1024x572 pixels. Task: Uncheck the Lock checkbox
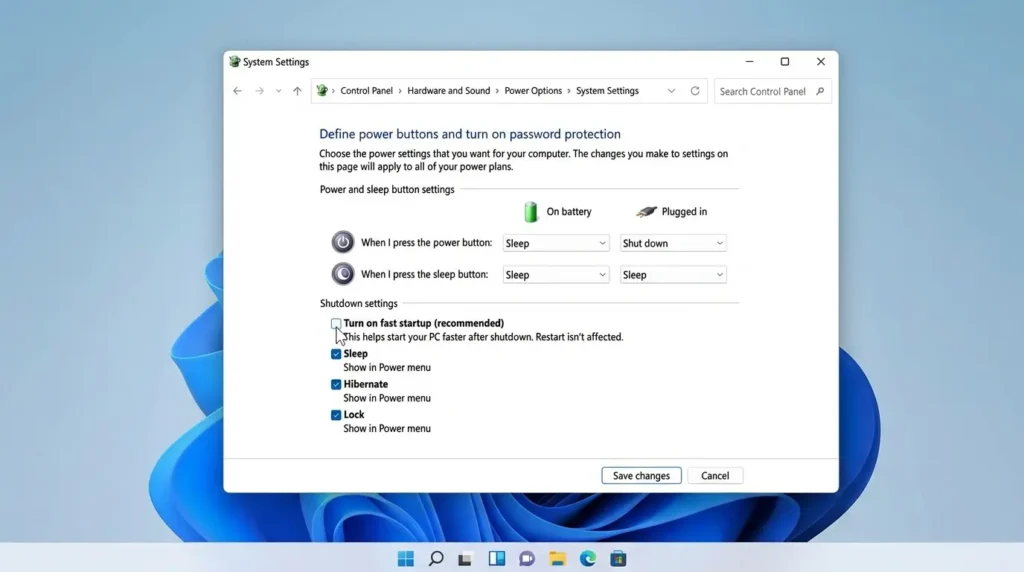click(336, 415)
